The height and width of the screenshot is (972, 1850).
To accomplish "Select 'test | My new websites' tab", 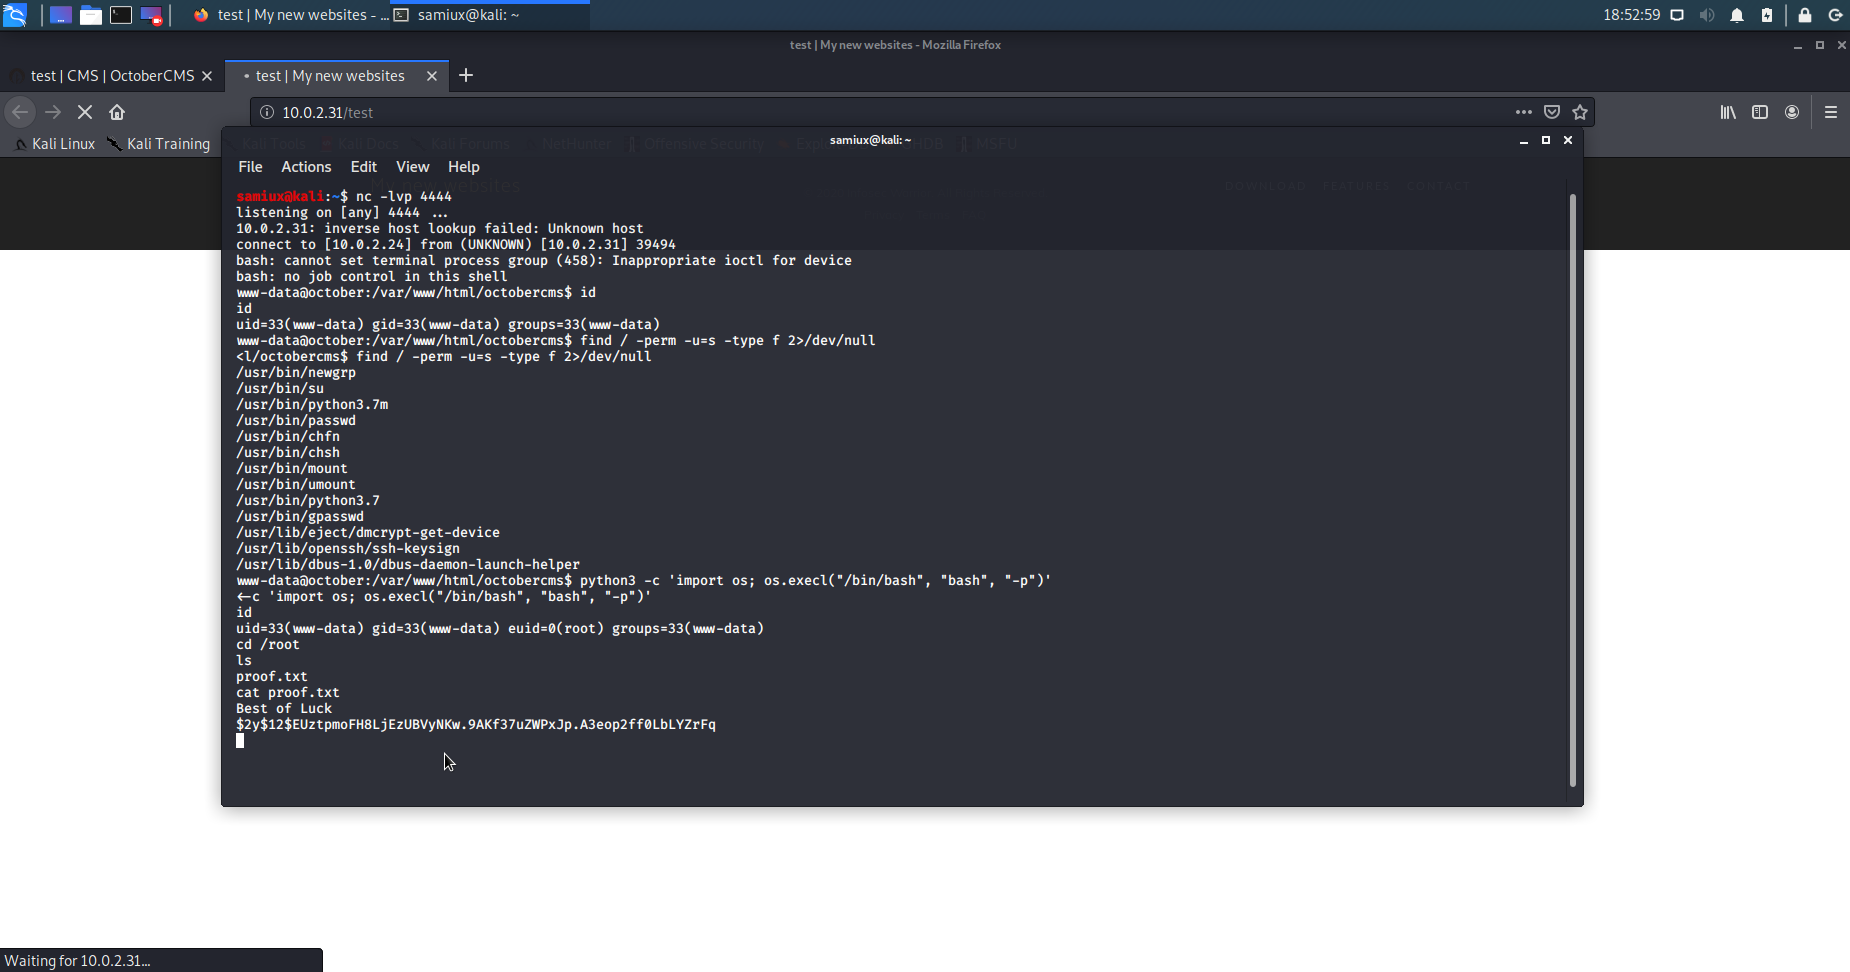I will 330,76.
